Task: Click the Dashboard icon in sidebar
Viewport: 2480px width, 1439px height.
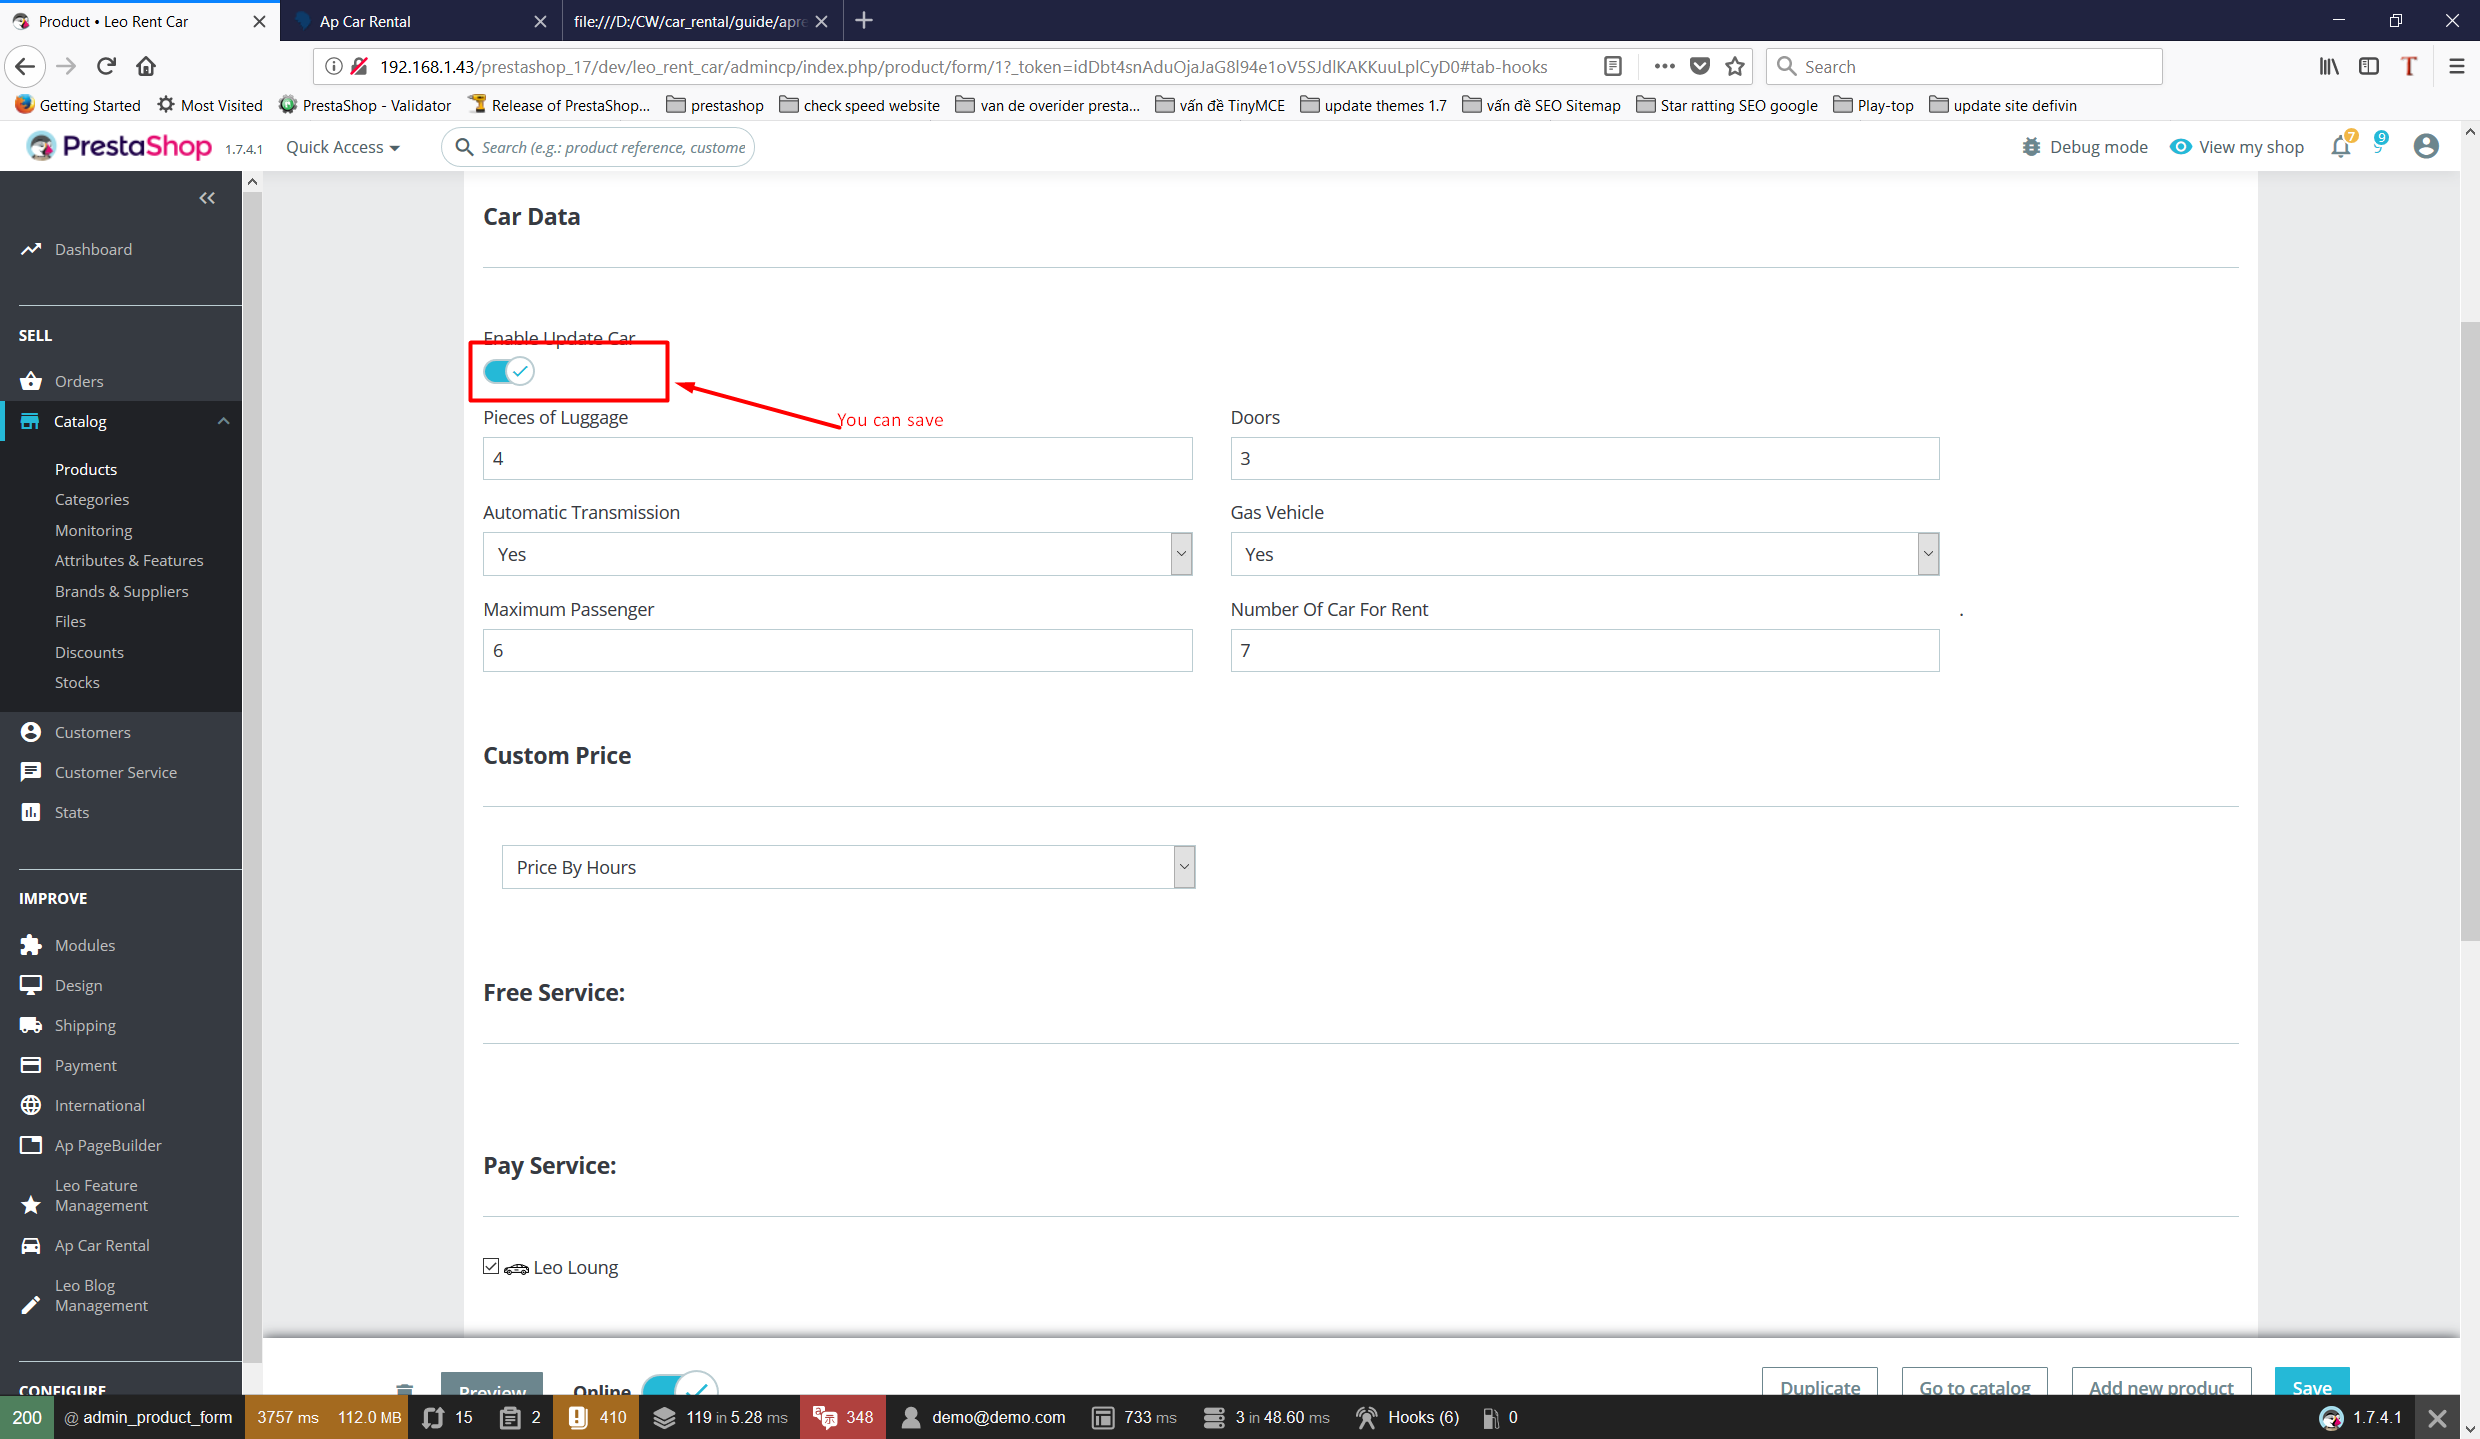Action: [x=31, y=247]
